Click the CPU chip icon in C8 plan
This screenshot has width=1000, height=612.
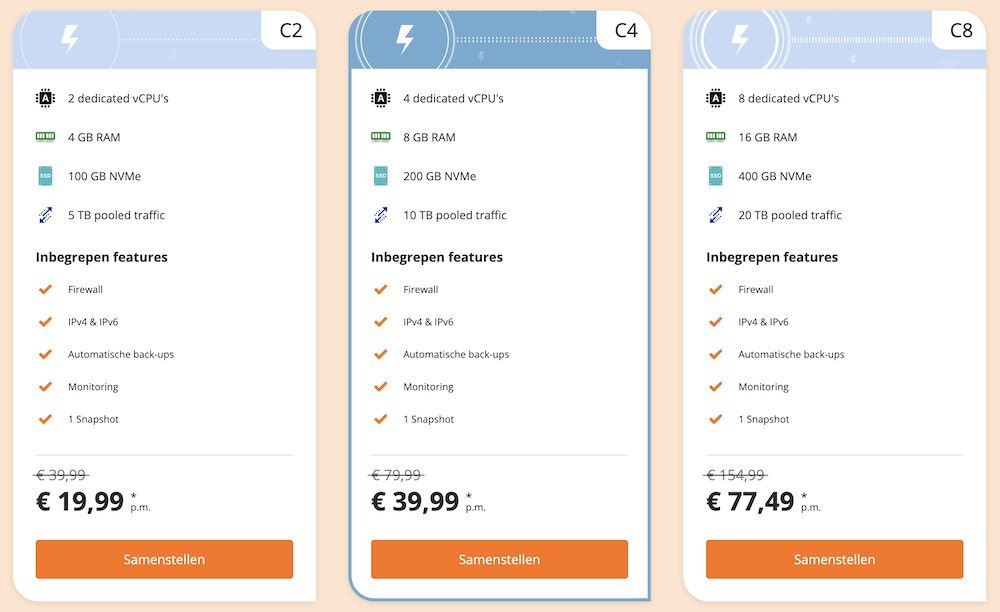(715, 98)
